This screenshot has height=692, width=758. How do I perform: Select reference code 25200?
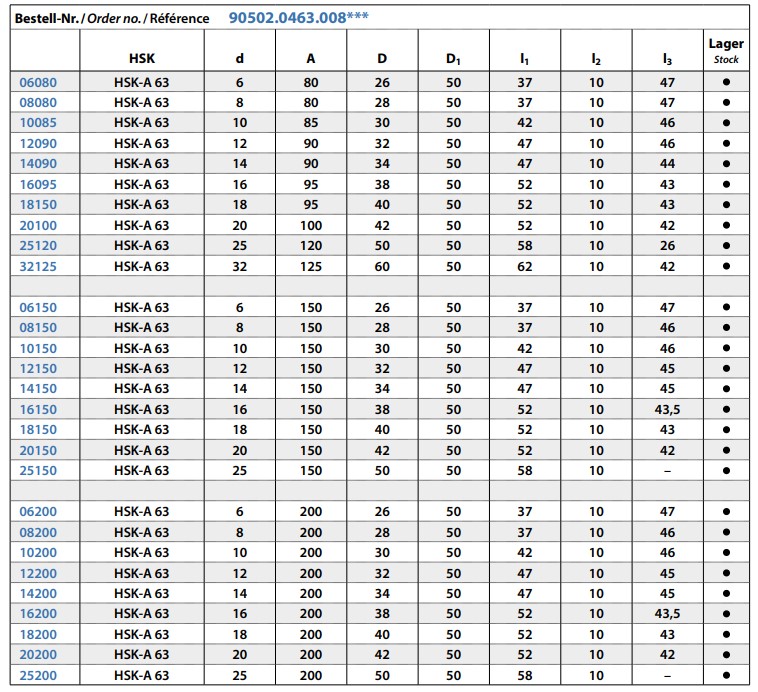click(38, 676)
